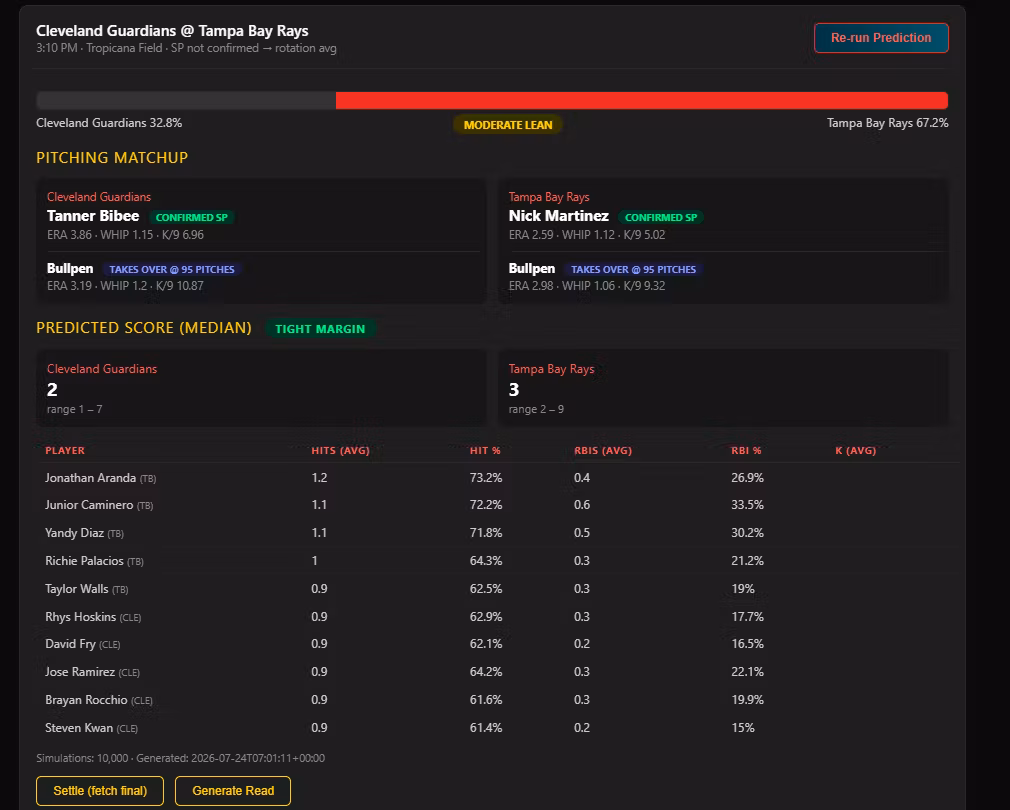Image resolution: width=1010 pixels, height=810 pixels.
Task: Click the PITCHING MATCHUP section heading
Action: tap(112, 158)
